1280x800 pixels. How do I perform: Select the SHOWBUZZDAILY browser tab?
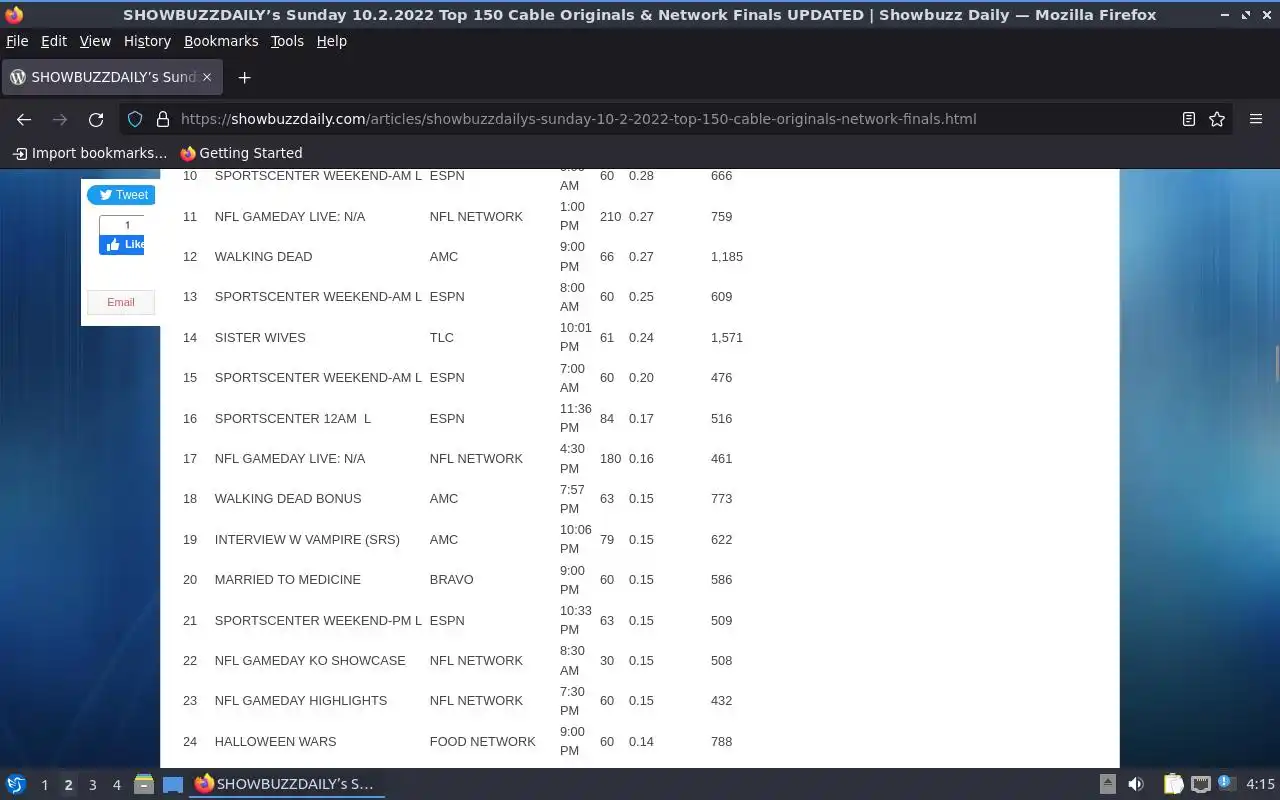pyautogui.click(x=111, y=77)
